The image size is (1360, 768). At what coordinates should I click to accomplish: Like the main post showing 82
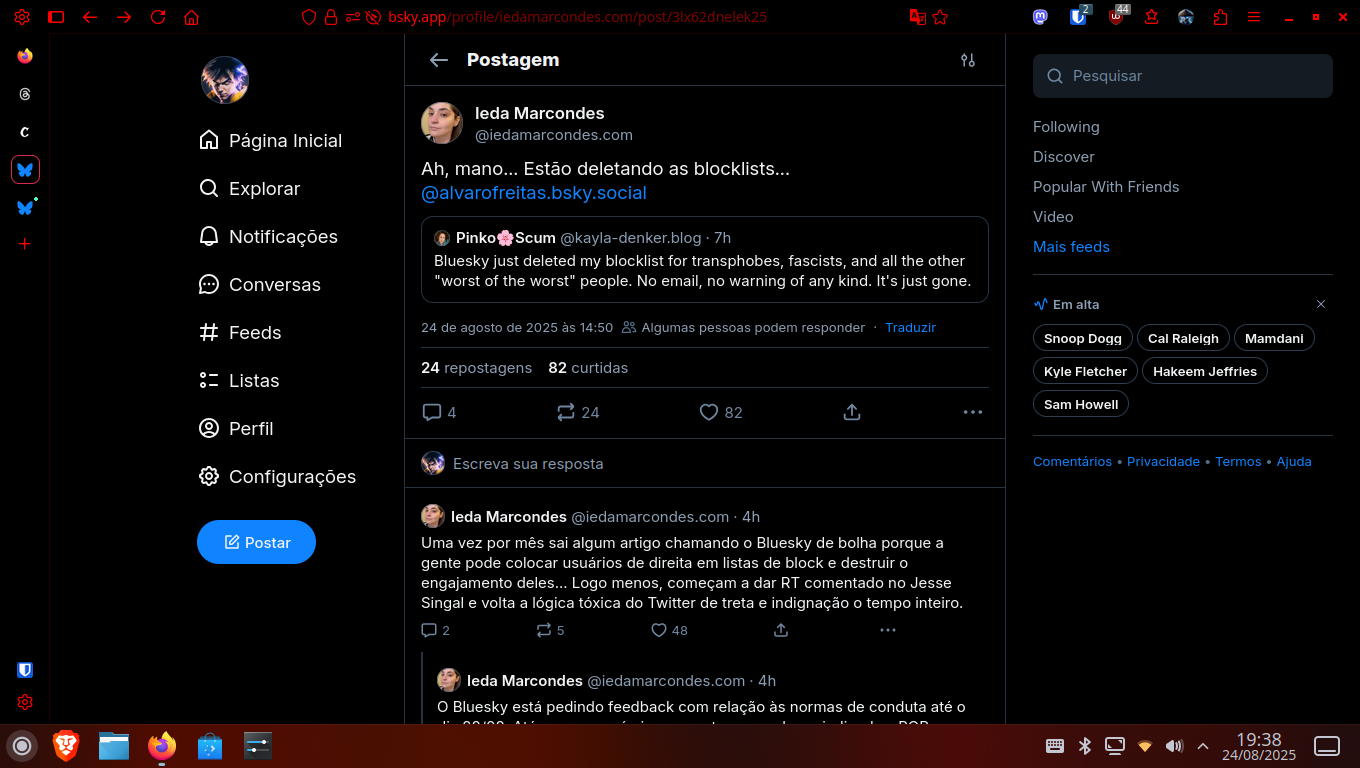click(x=721, y=412)
